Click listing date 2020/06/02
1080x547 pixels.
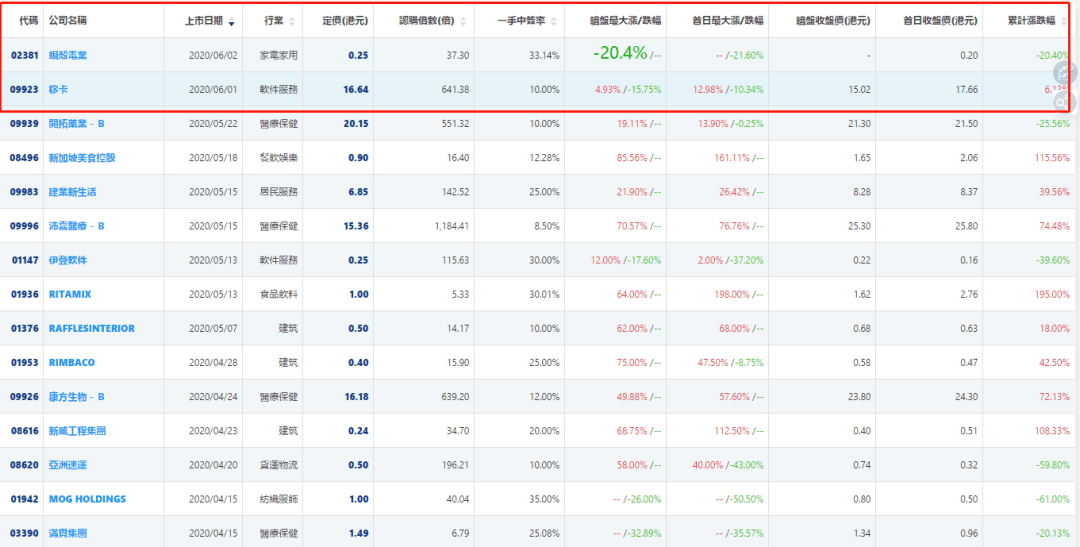tap(213, 55)
